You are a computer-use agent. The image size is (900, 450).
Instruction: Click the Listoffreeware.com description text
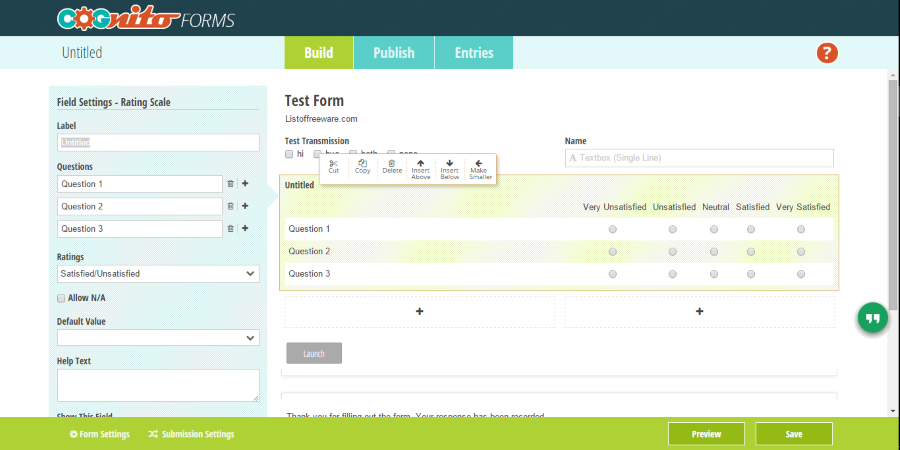321,119
